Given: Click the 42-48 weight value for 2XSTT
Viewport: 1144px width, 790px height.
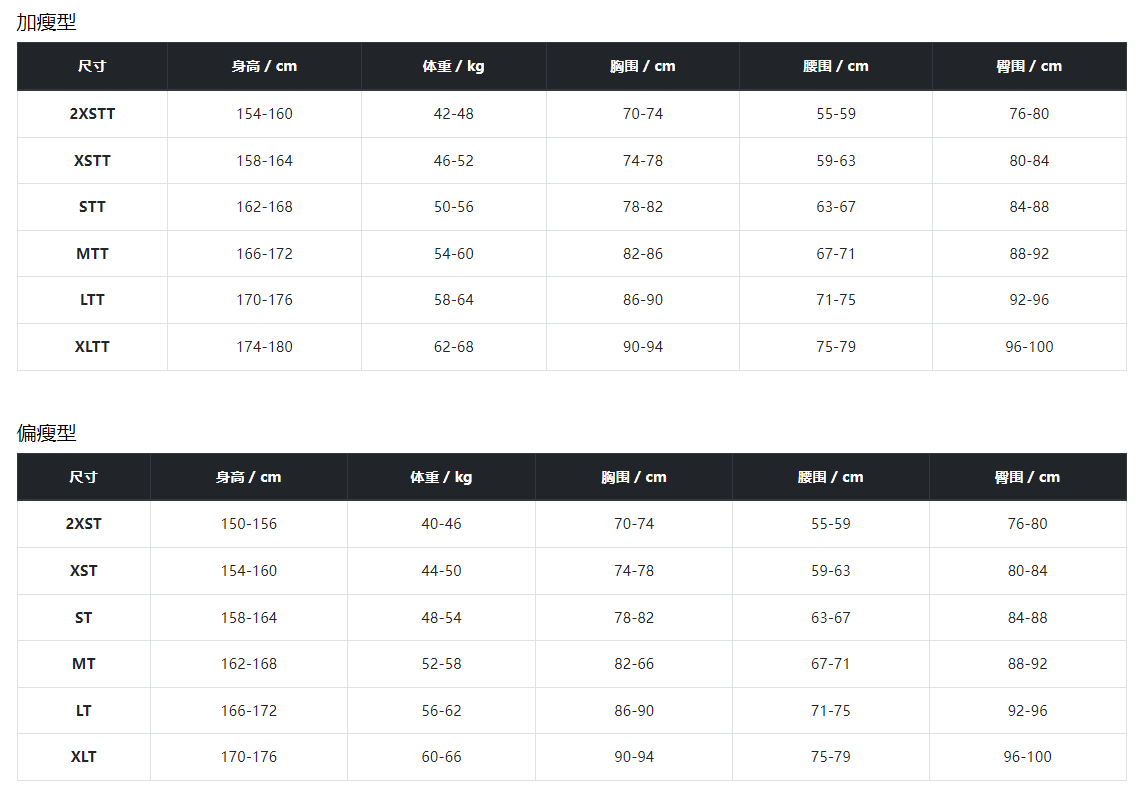Looking at the screenshot, I should 454,114.
